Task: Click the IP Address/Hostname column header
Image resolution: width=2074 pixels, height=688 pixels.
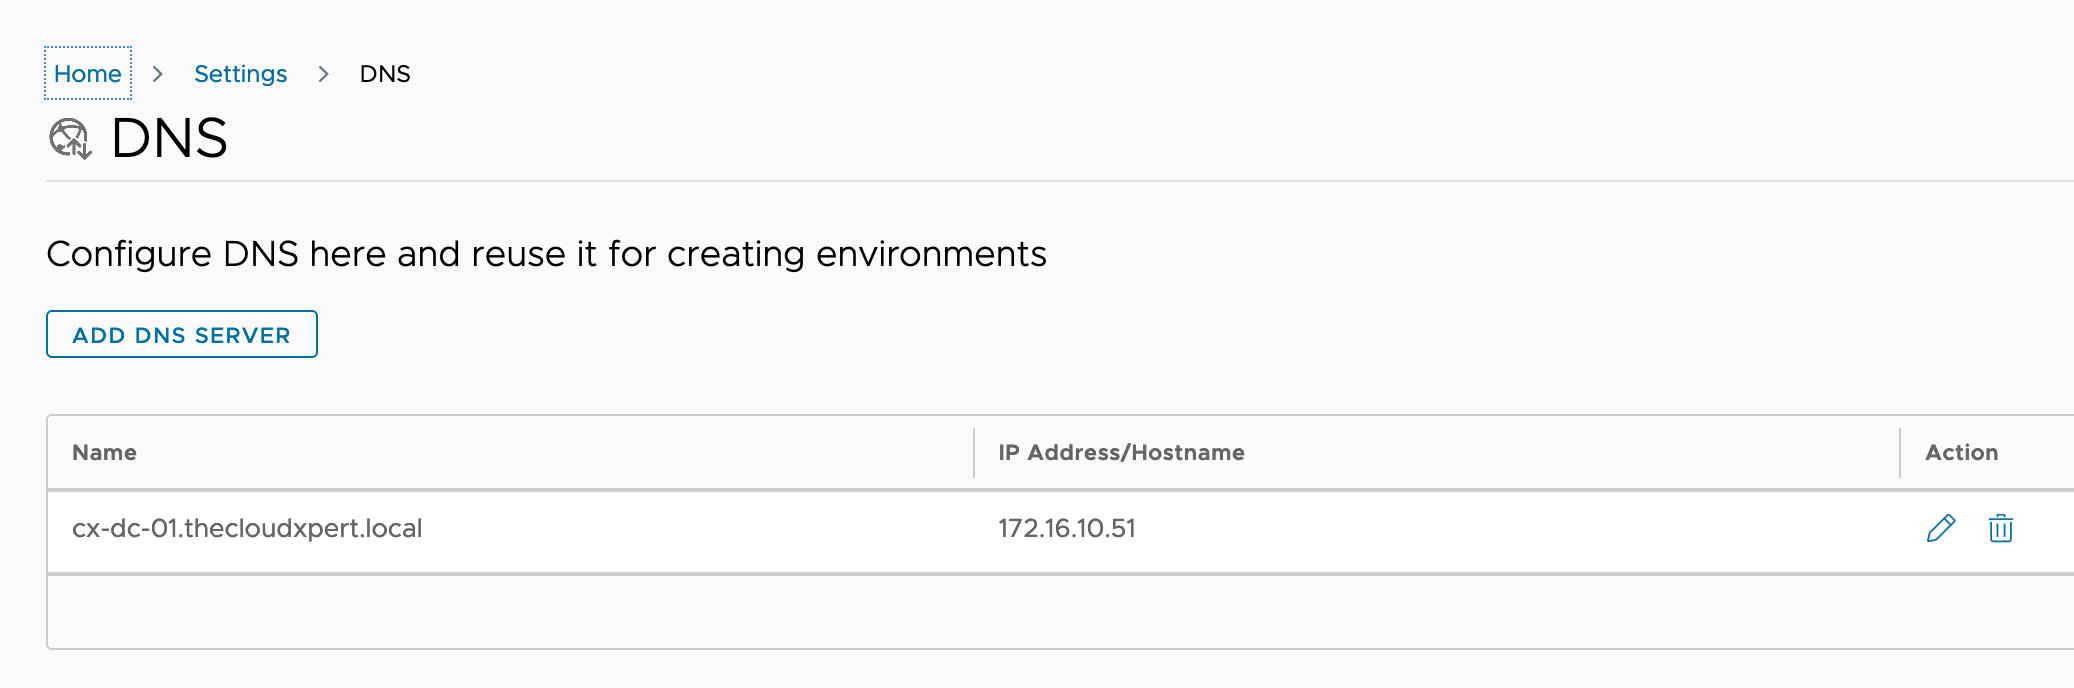Action: point(1121,453)
